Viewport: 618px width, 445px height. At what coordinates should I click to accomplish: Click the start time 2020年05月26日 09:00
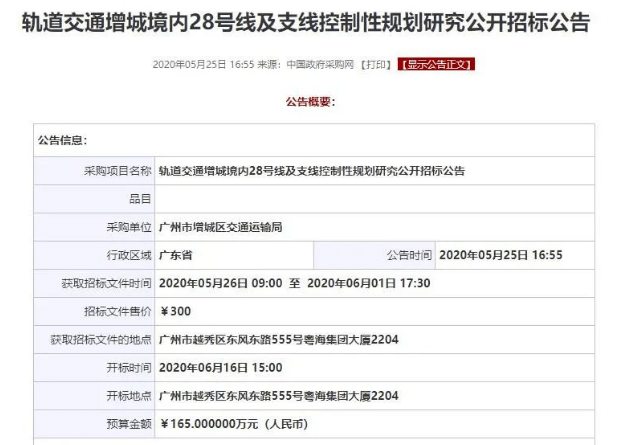221,283
